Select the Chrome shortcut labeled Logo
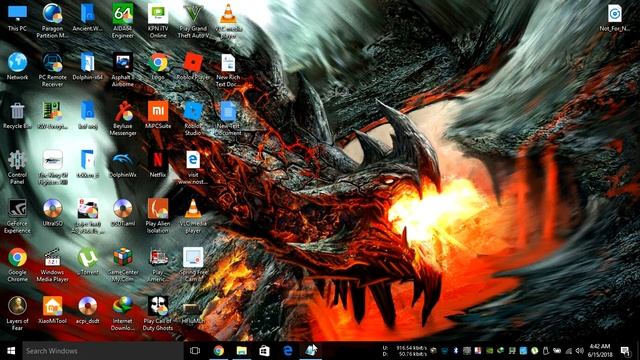640x360 pixels. click(158, 66)
